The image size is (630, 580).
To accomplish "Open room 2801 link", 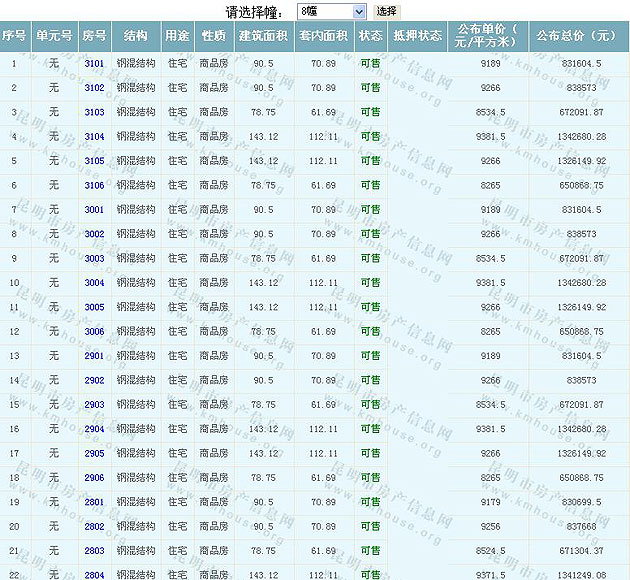I will pos(94,502).
